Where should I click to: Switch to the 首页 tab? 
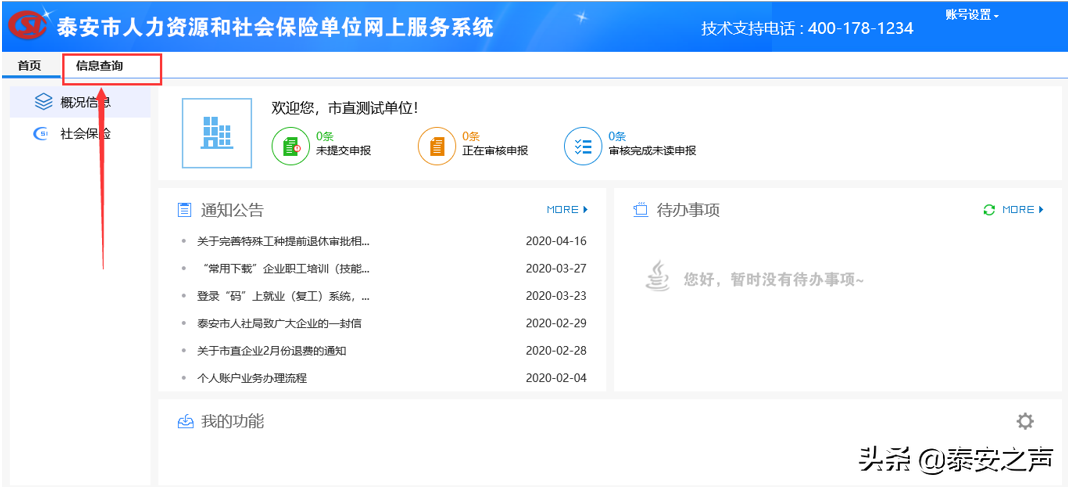[29, 66]
